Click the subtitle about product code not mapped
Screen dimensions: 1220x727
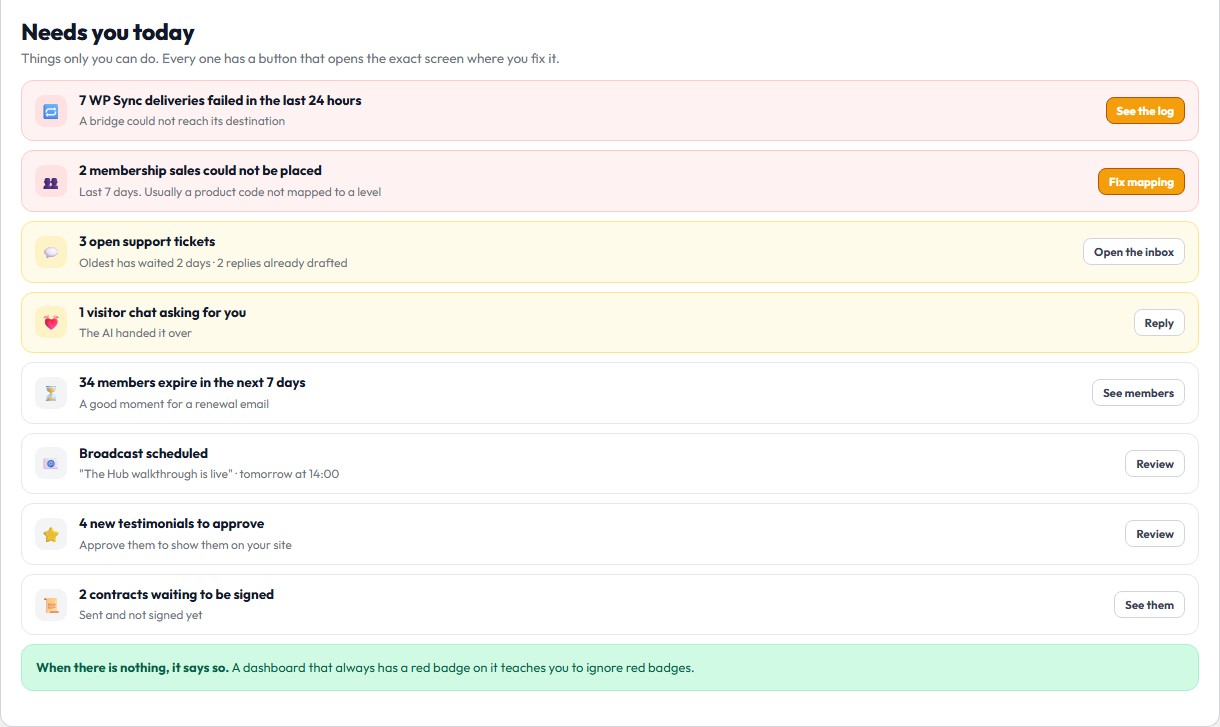pos(230,192)
